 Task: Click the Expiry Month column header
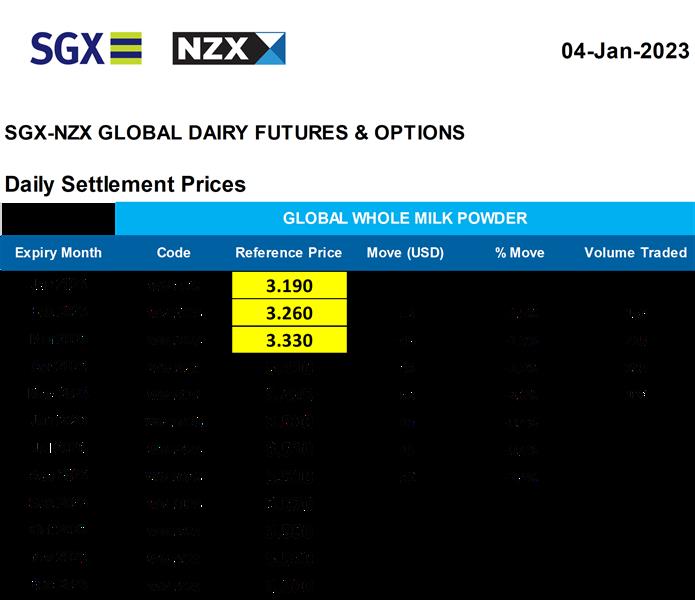[x=58, y=253]
